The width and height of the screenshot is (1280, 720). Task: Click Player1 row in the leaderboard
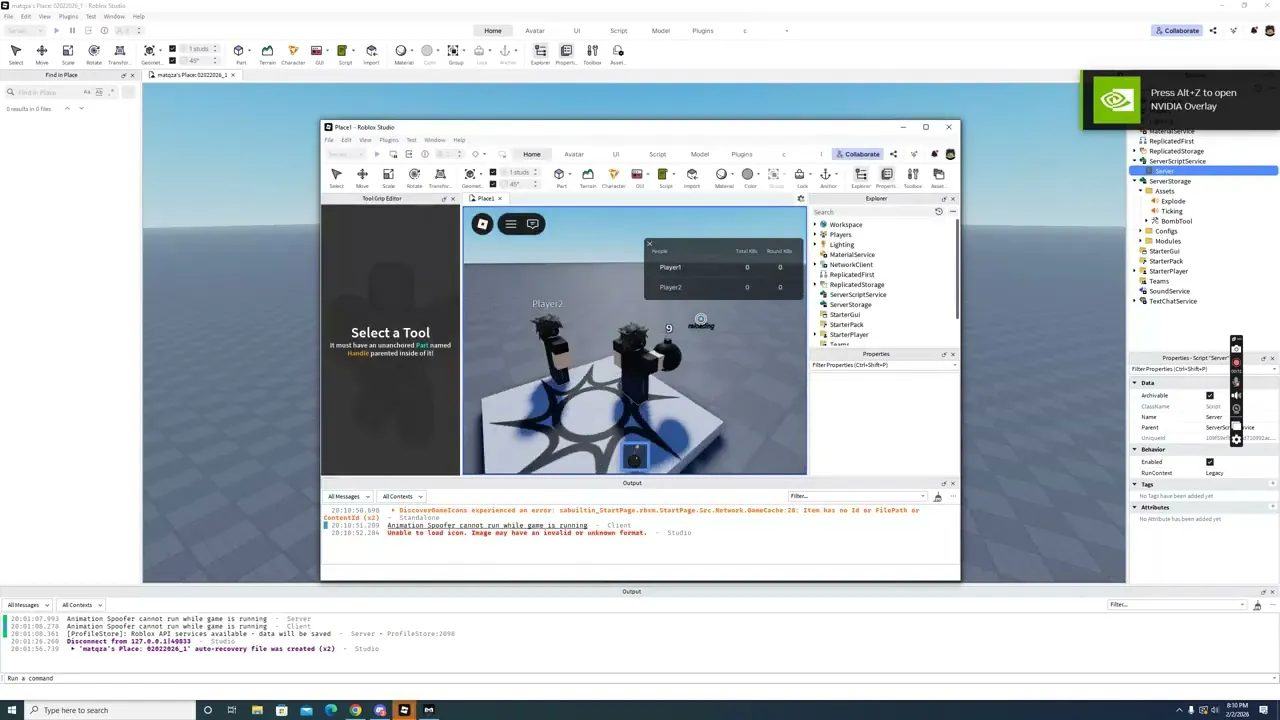click(723, 267)
